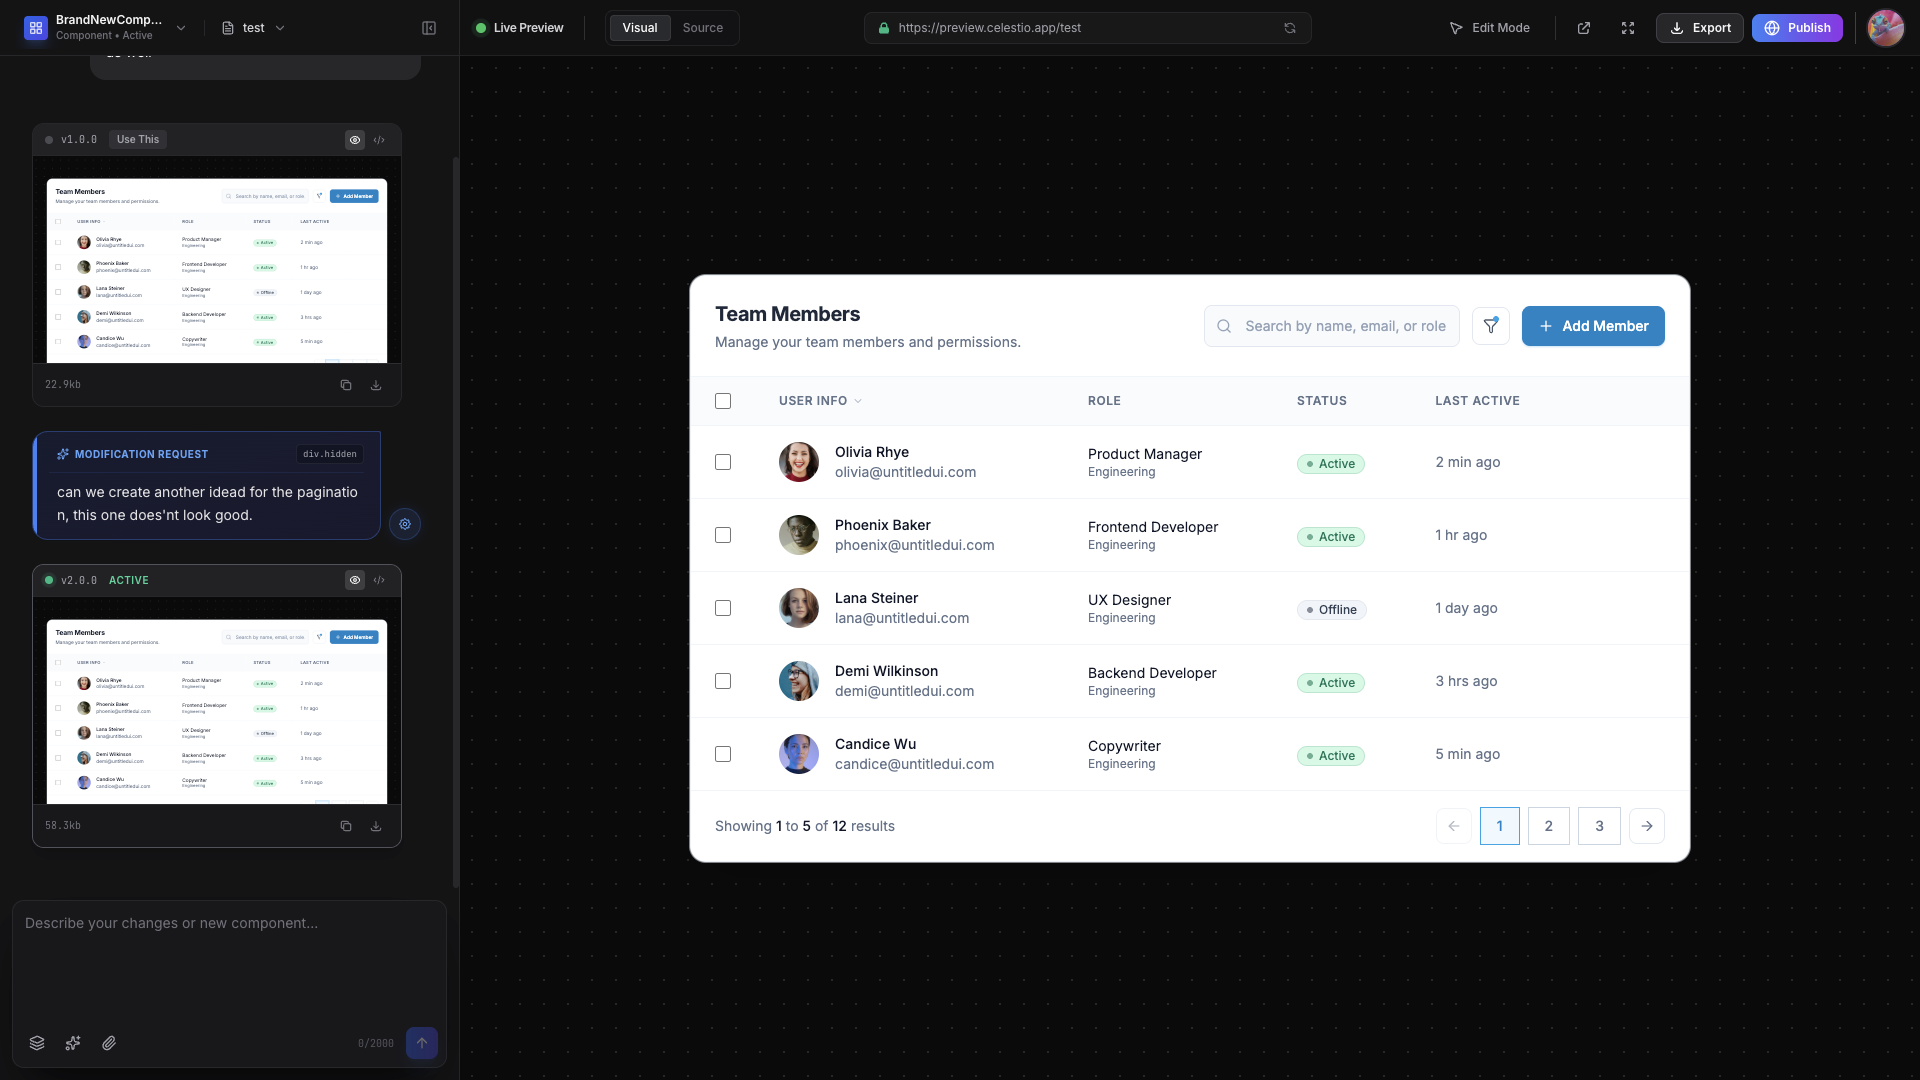
Task: Click the Add Member button
Action: pos(1594,326)
